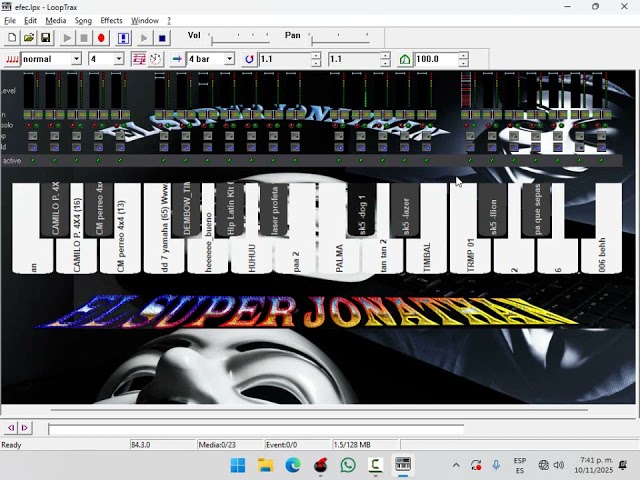Open the Windows Start menu
Image resolution: width=640 pixels, height=480 pixels.
coord(238,465)
